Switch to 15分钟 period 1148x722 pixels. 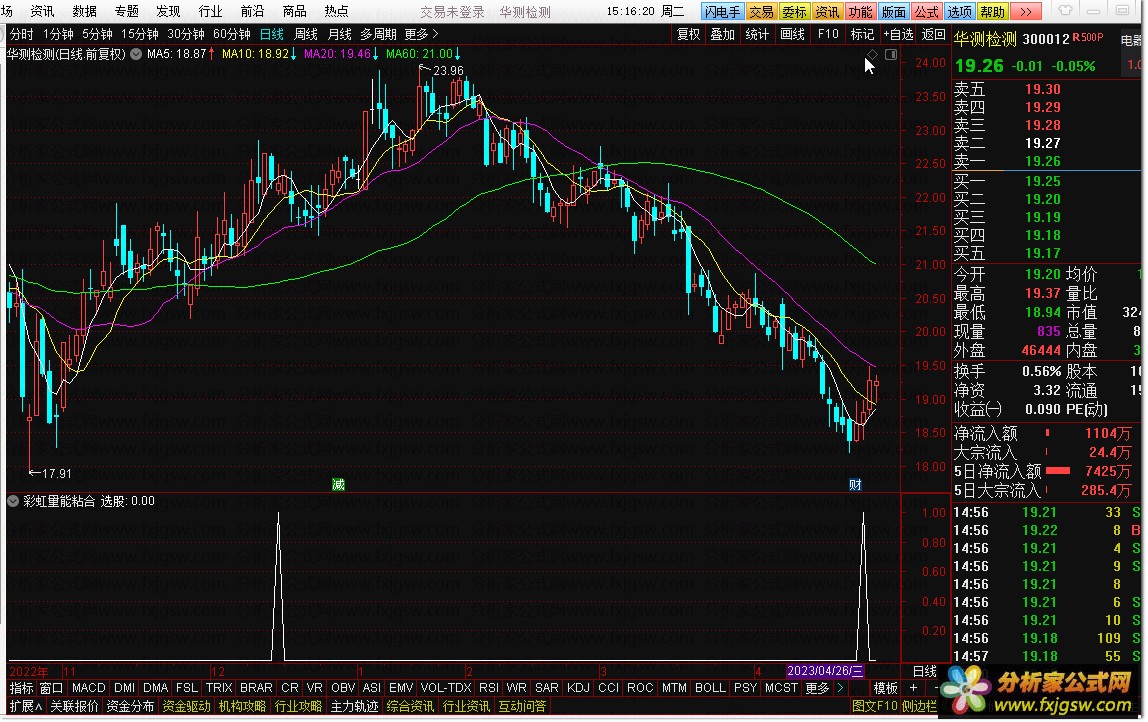(x=139, y=34)
